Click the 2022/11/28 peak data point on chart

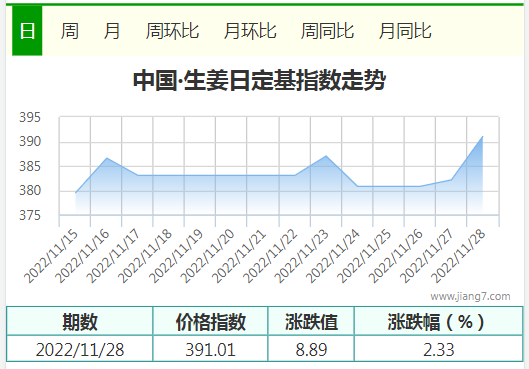tap(482, 137)
